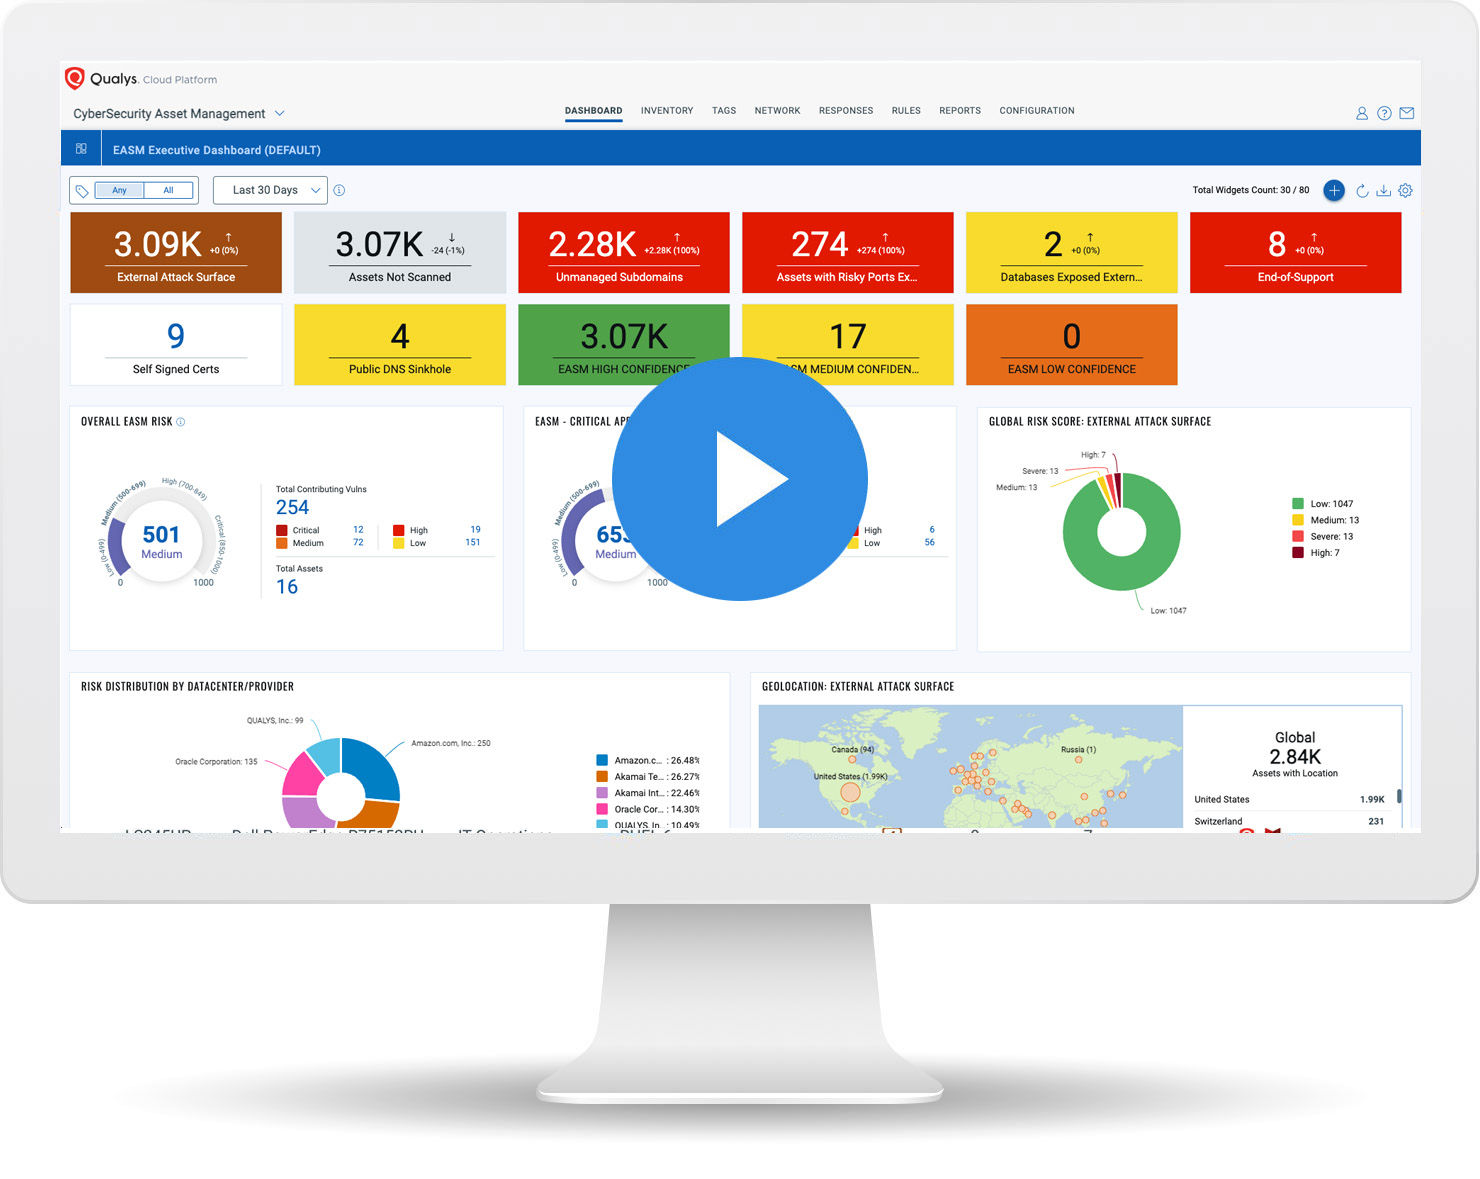
Task: Click the info icon beside Last 30 Days
Action: pyautogui.click(x=340, y=190)
